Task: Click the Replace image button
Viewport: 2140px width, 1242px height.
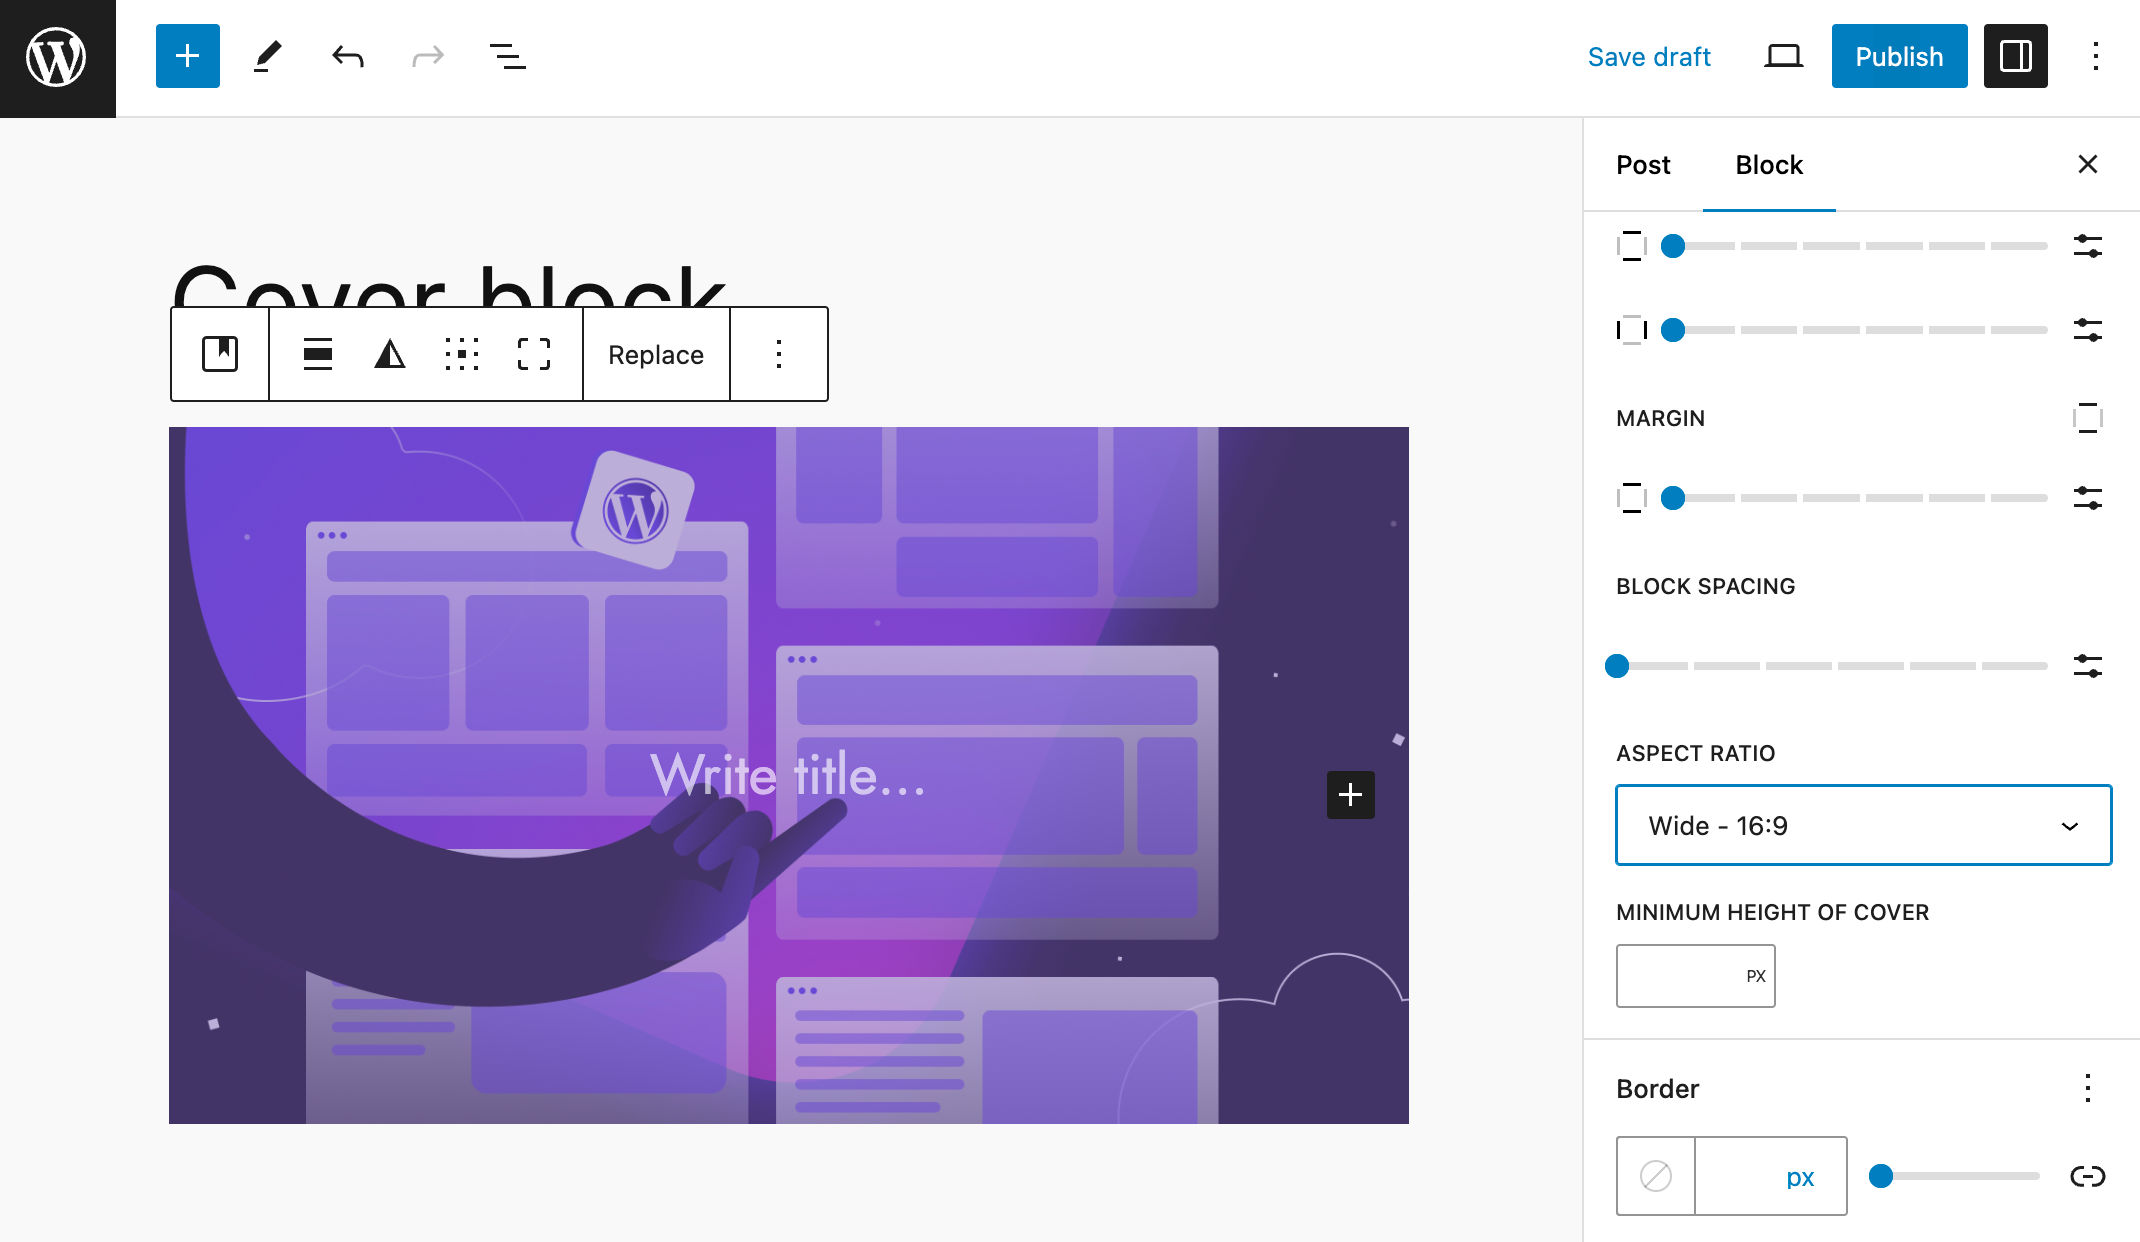Action: point(656,353)
